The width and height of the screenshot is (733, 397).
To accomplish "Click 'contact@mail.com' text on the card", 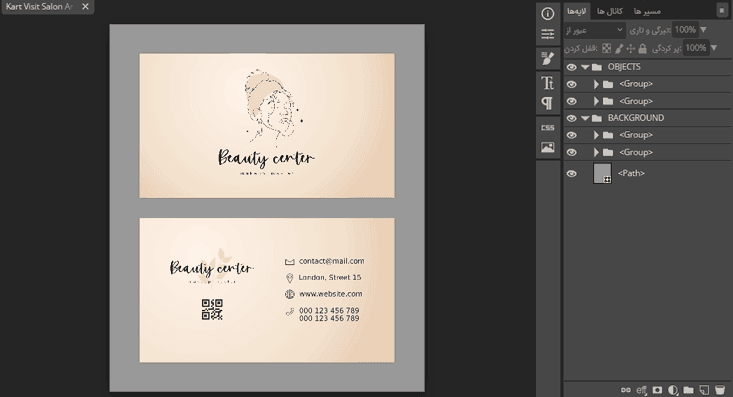I will click(x=331, y=261).
